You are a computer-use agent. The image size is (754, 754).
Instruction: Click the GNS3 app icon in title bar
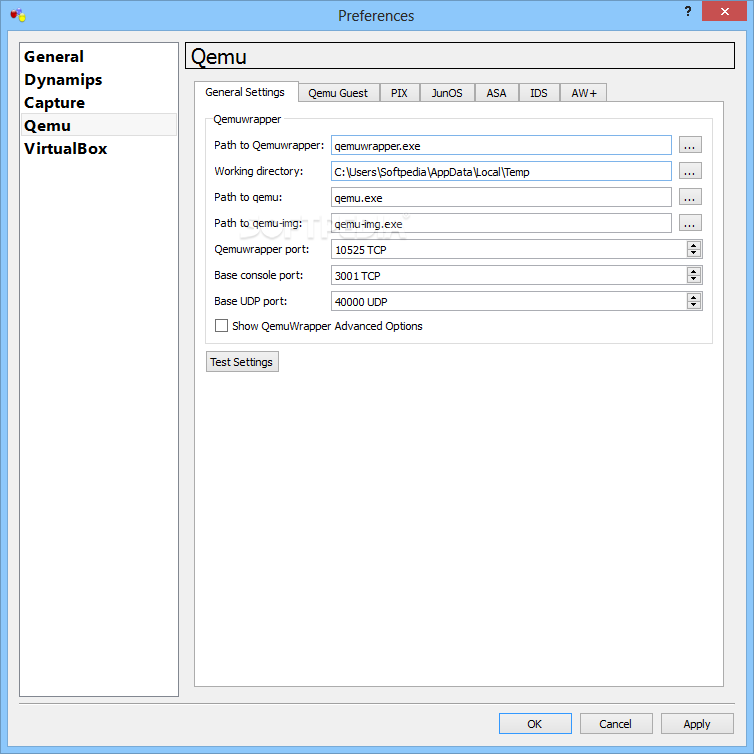[x=18, y=15]
